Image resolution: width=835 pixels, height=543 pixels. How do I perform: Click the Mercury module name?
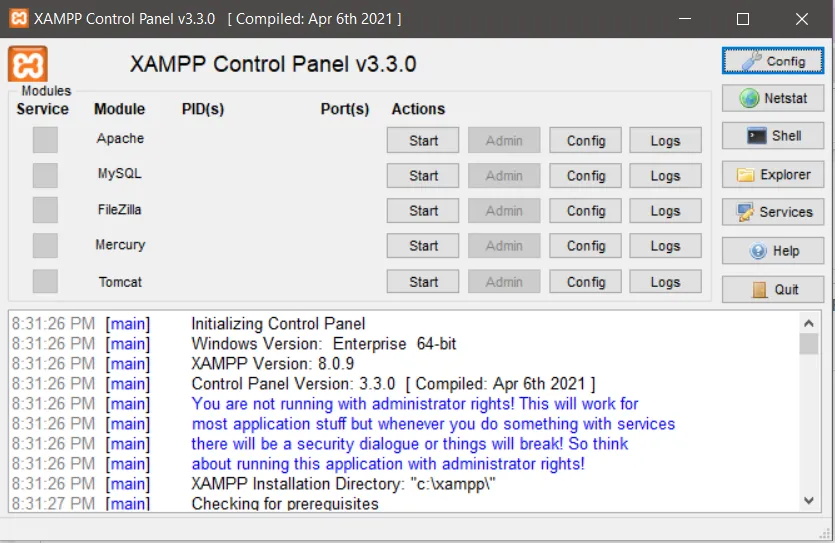[x=120, y=245]
